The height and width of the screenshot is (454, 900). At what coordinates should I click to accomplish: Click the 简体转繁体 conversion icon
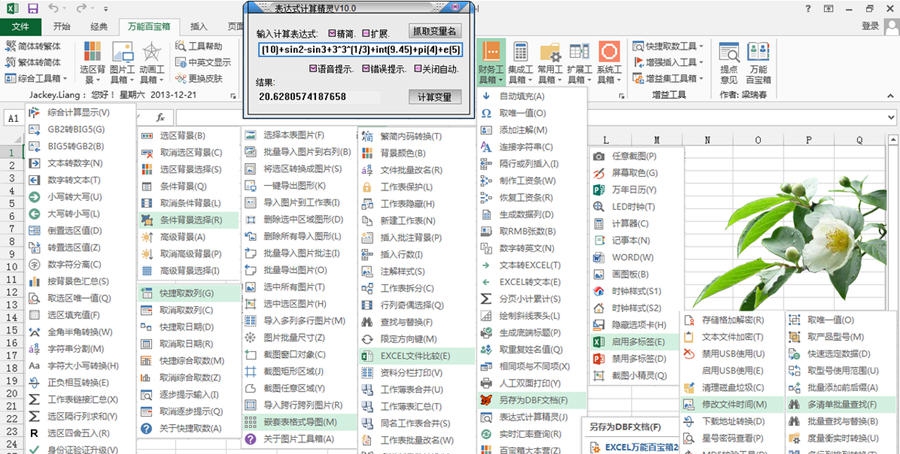(10, 46)
